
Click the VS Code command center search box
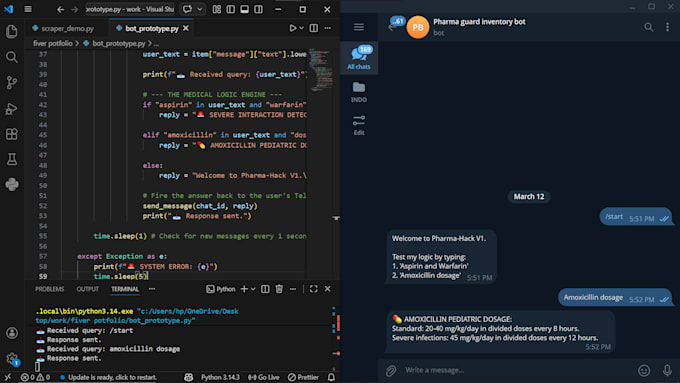click(x=129, y=9)
